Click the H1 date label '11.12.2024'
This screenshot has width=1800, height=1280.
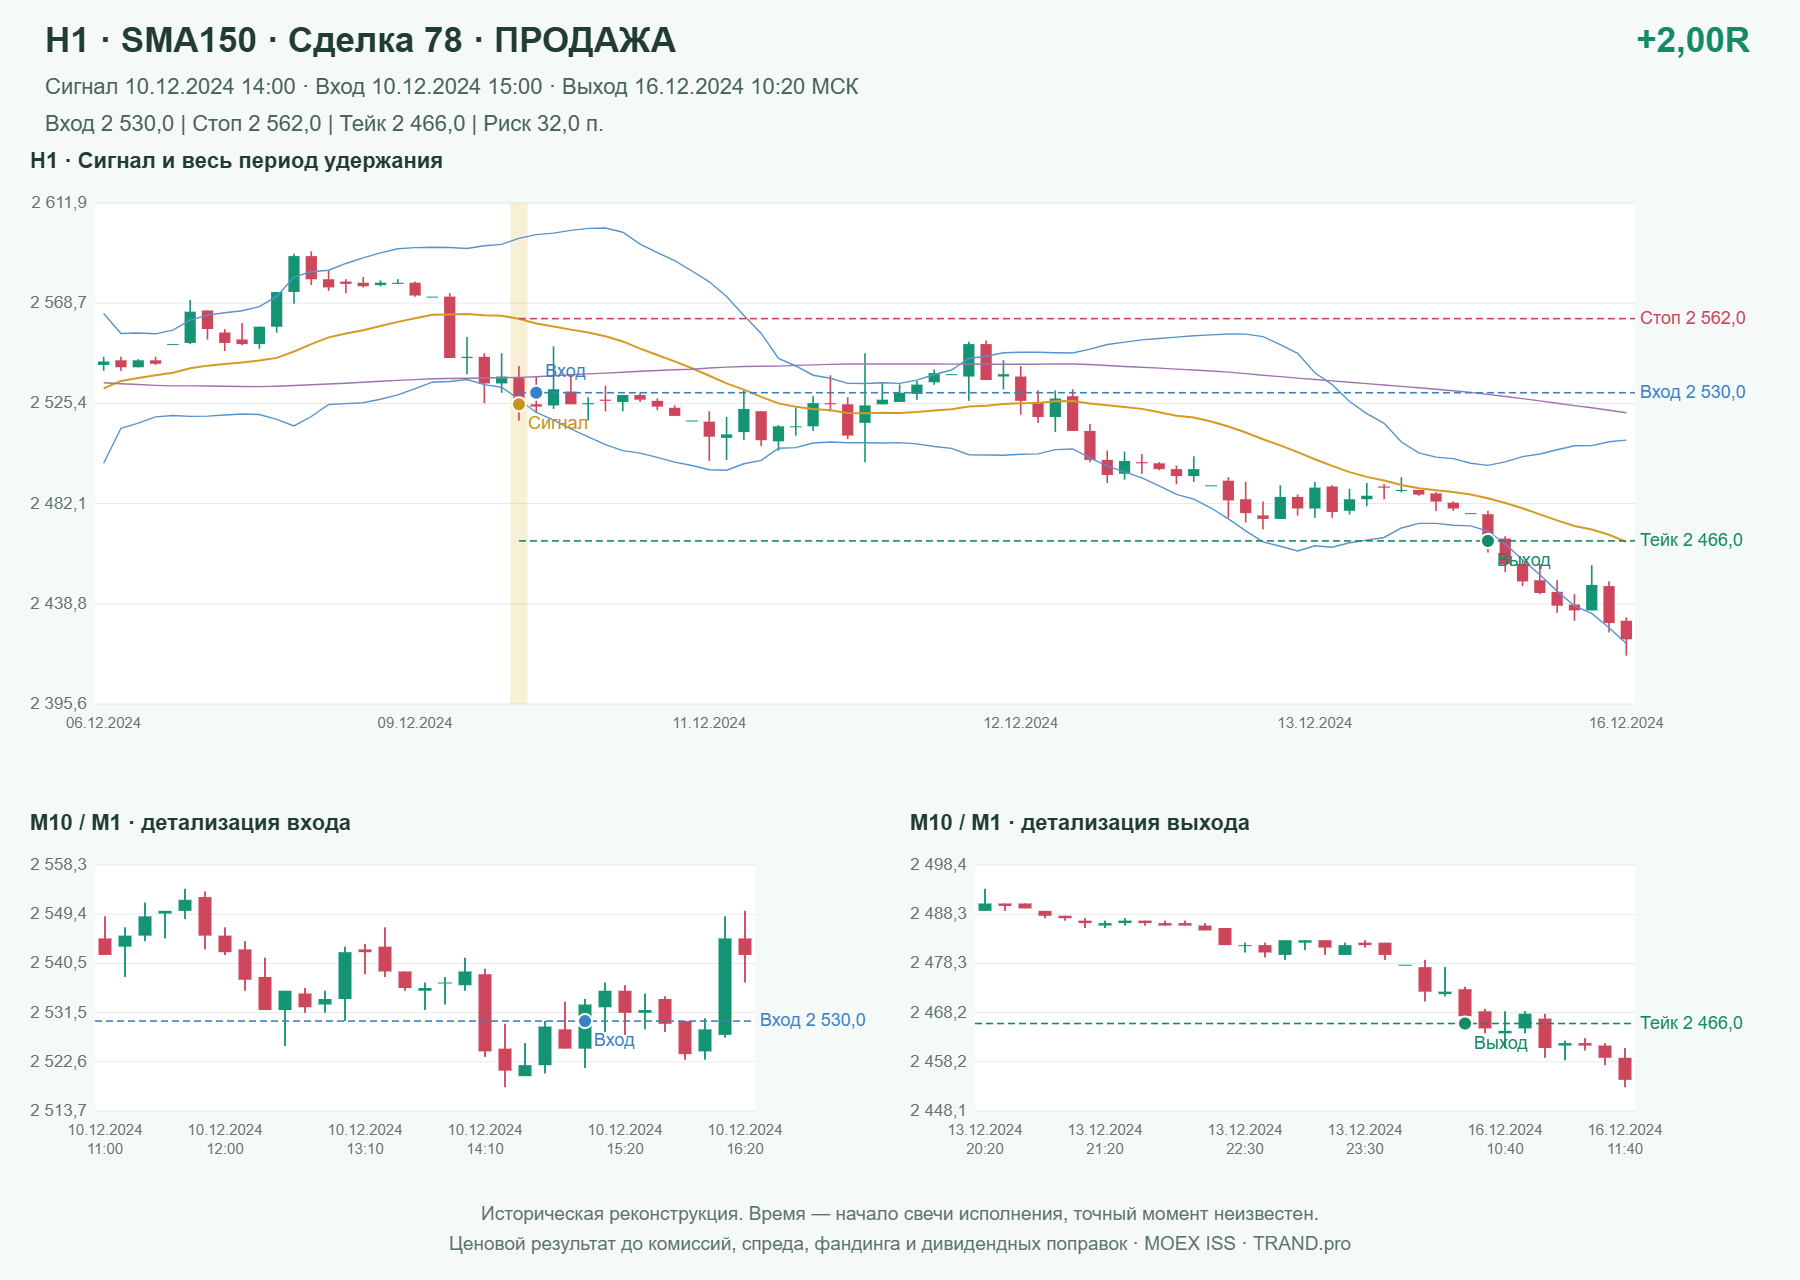pos(709,723)
